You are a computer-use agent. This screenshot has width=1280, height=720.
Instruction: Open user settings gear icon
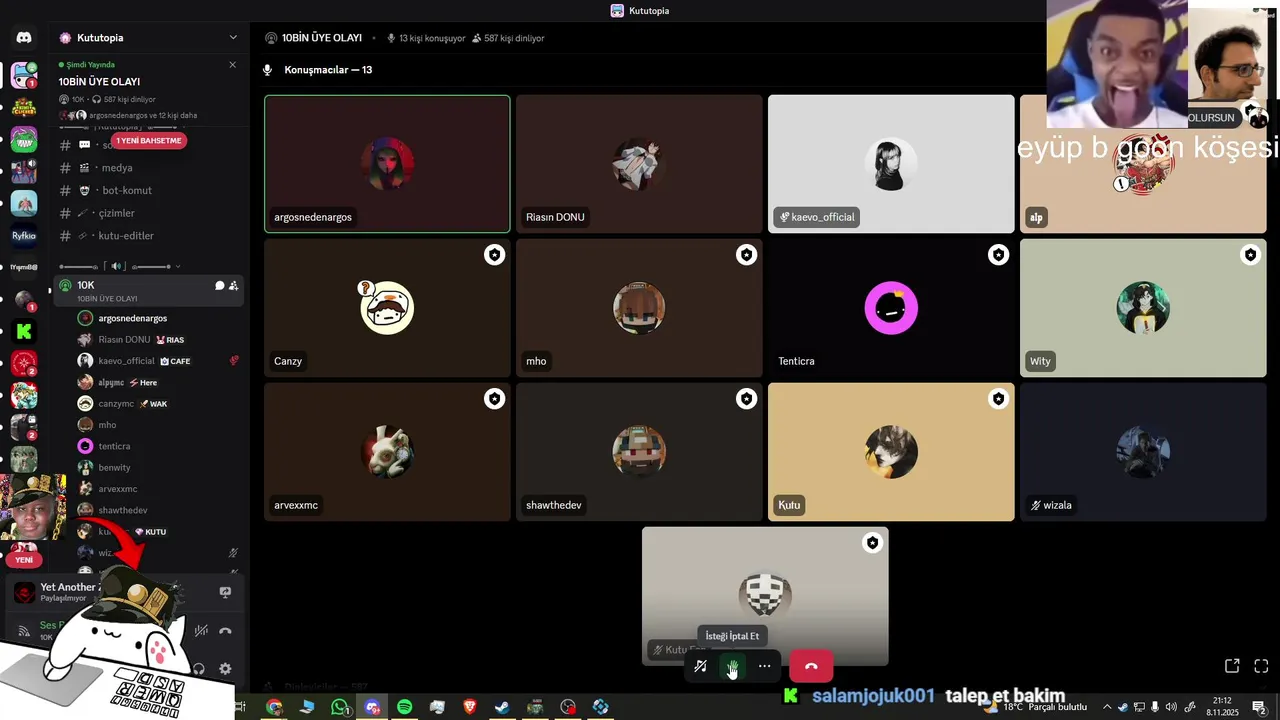coord(225,669)
